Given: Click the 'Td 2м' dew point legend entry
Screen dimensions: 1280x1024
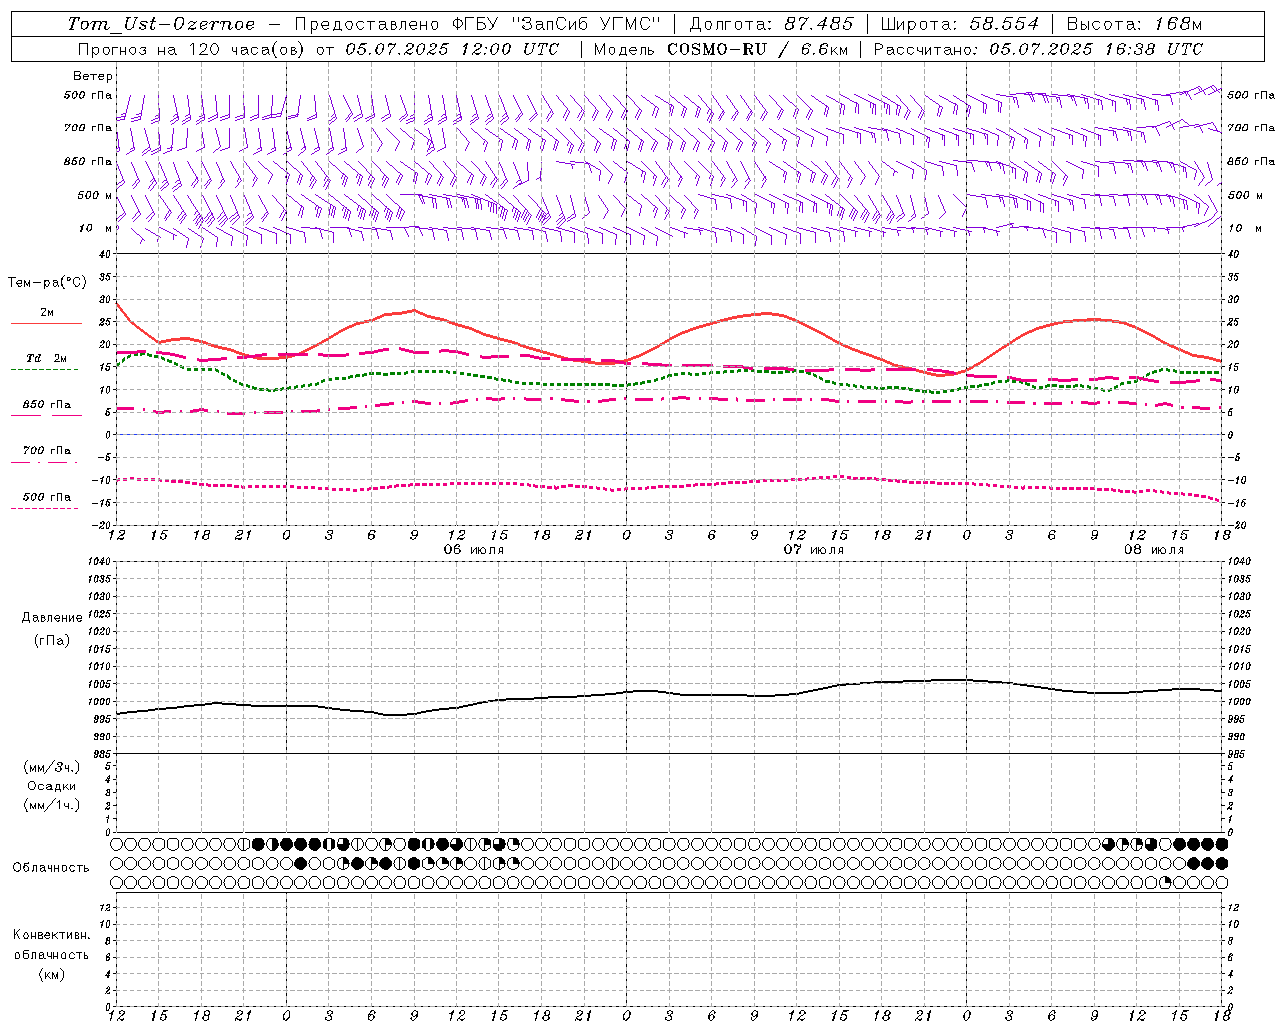Looking at the screenshot, I should point(46,358).
